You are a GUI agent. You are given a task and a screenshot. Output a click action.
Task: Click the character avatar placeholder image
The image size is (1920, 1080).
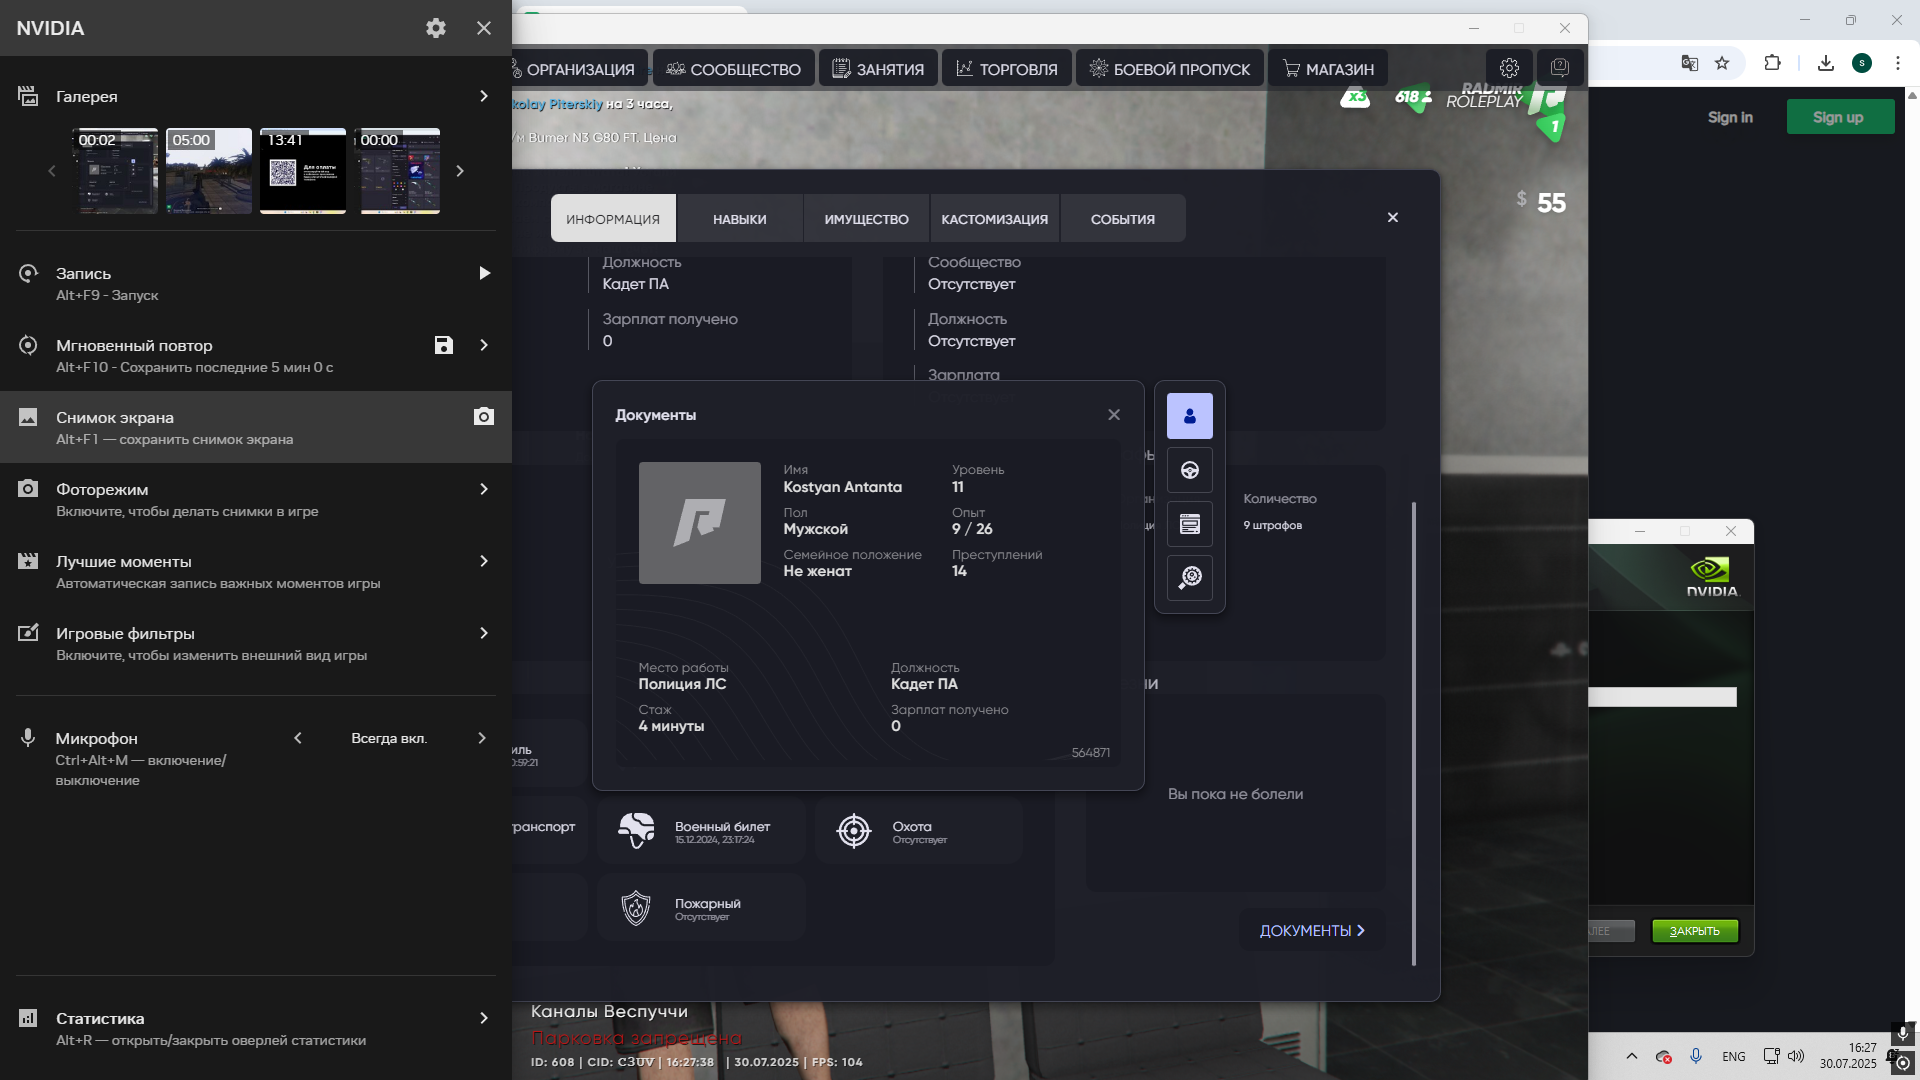click(x=700, y=523)
